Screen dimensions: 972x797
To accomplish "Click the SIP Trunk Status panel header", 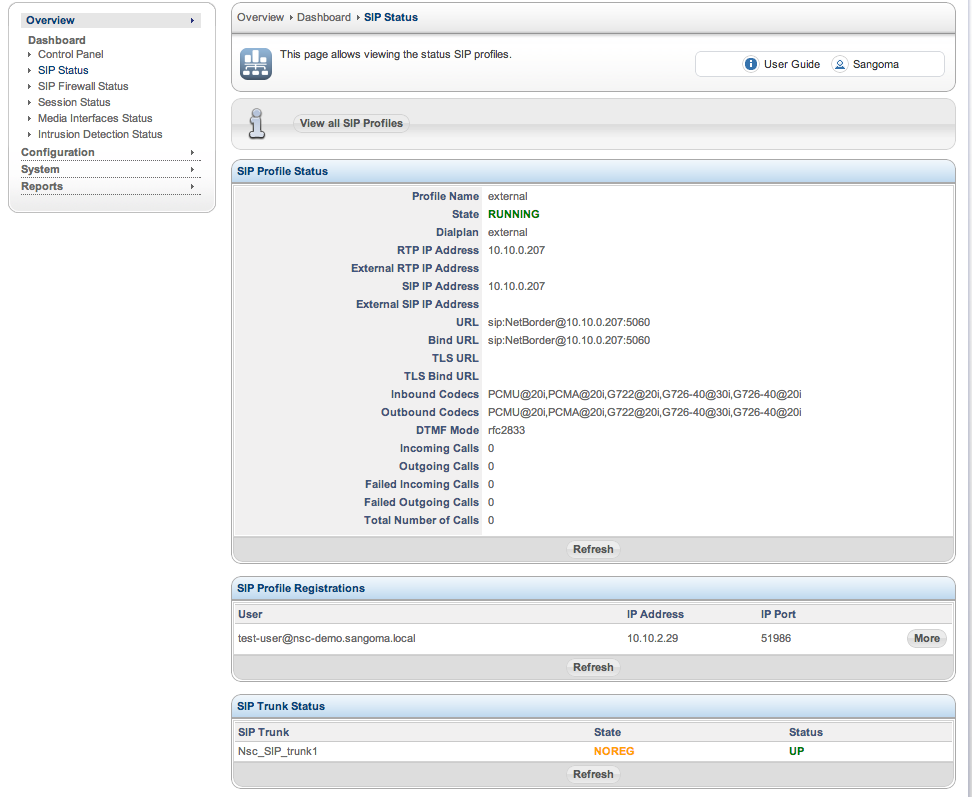I will pos(593,707).
